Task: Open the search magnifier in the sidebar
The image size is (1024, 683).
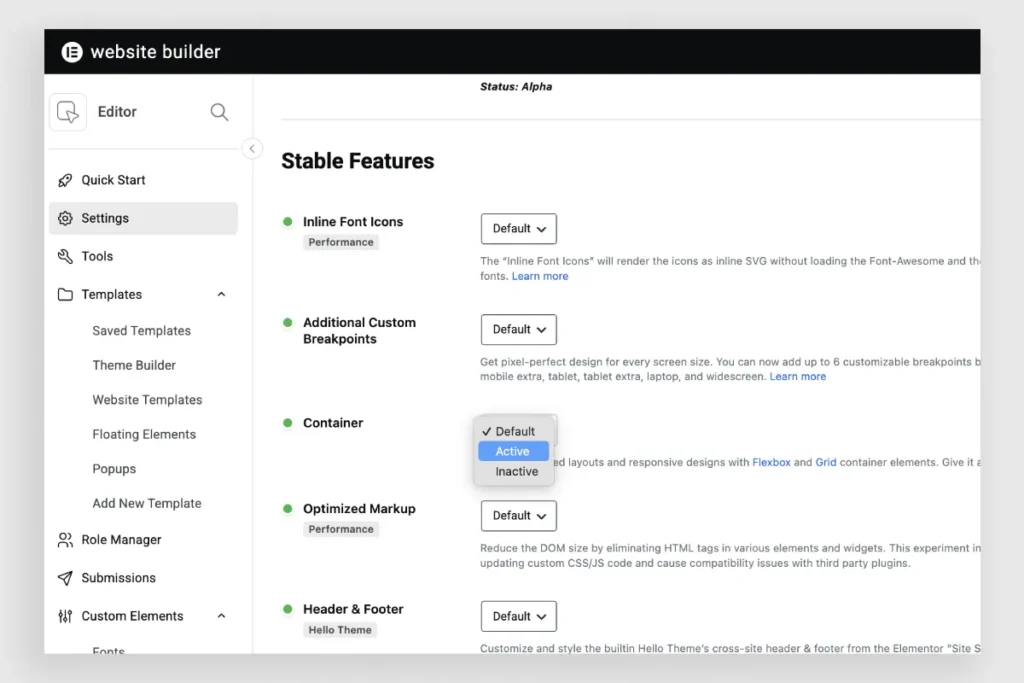Action: click(x=219, y=112)
